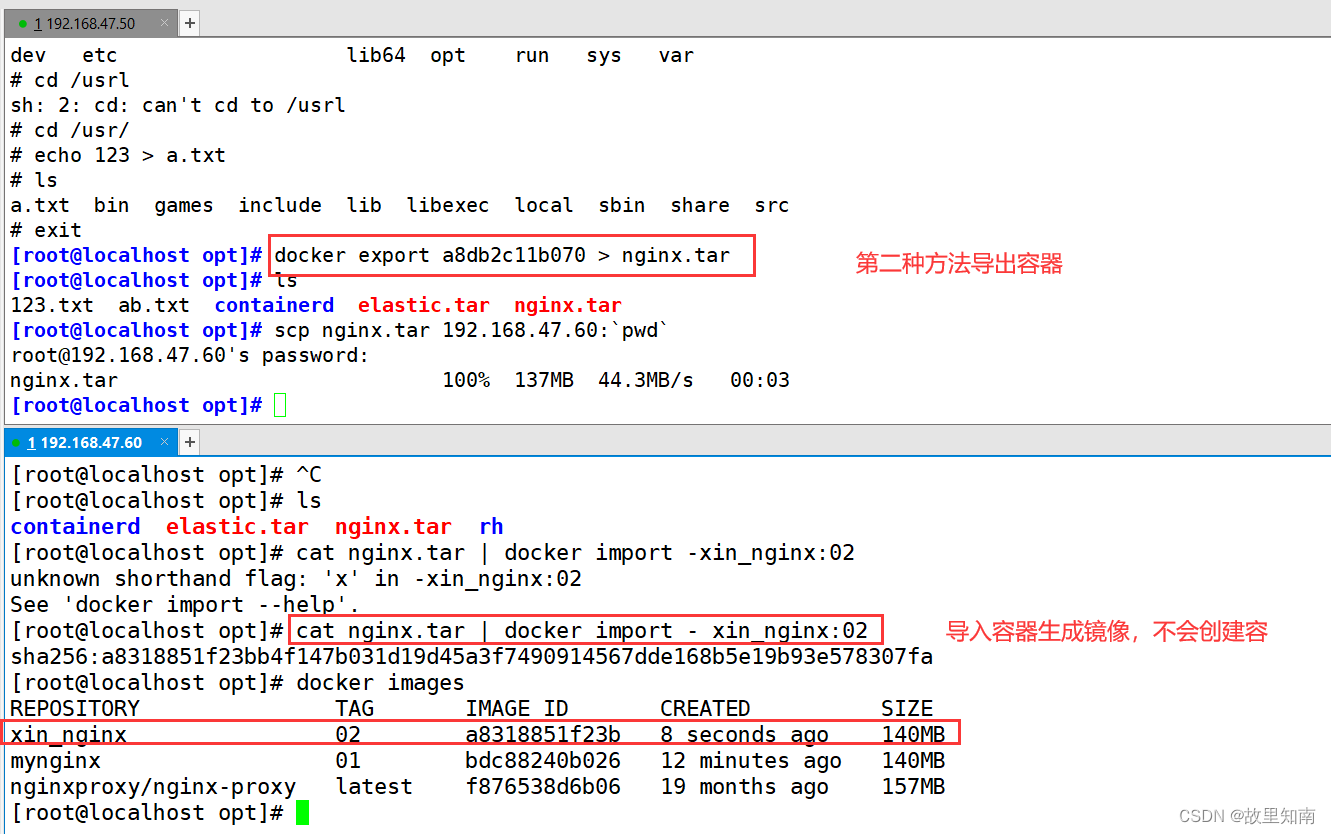Click the "137MB" transfer size value
Screen dimensions: 1331x834
click(544, 380)
